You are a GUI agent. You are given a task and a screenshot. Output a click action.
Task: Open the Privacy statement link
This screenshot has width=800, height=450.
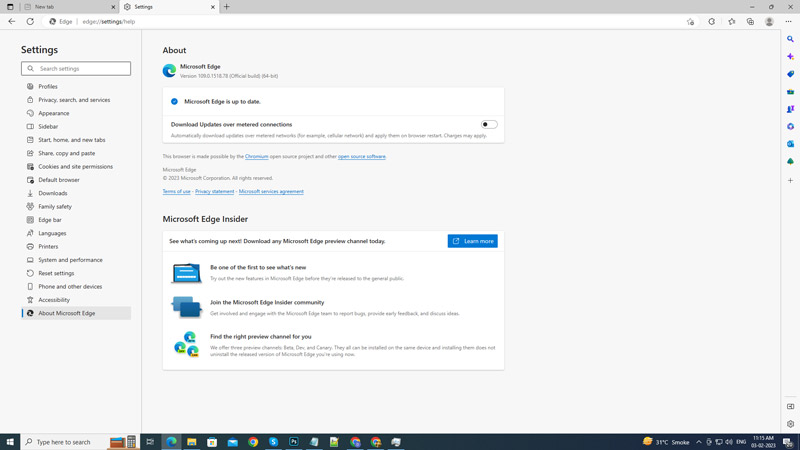coord(214,191)
